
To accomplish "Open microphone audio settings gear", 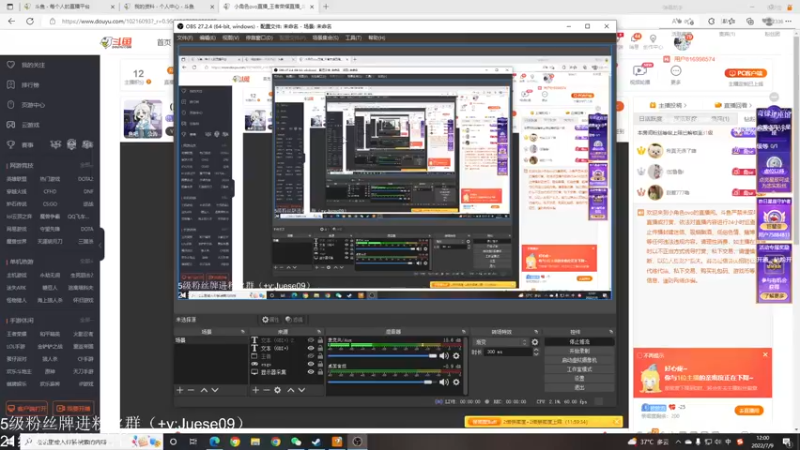I will pos(456,356).
